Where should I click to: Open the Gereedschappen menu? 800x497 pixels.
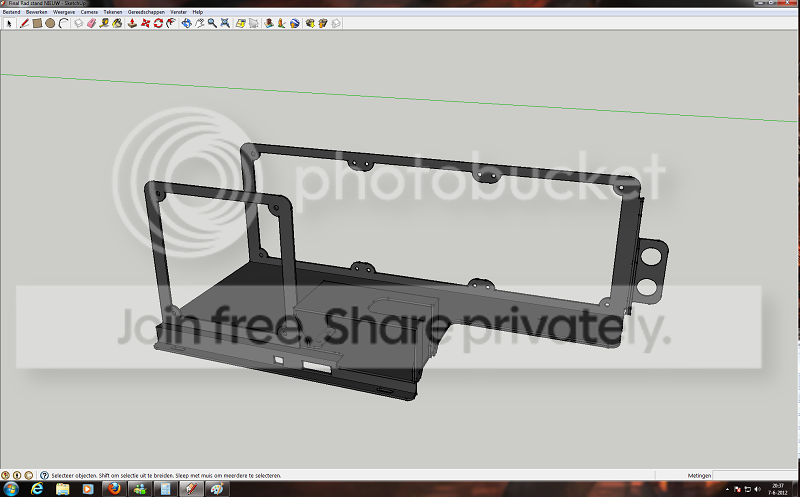(x=146, y=12)
